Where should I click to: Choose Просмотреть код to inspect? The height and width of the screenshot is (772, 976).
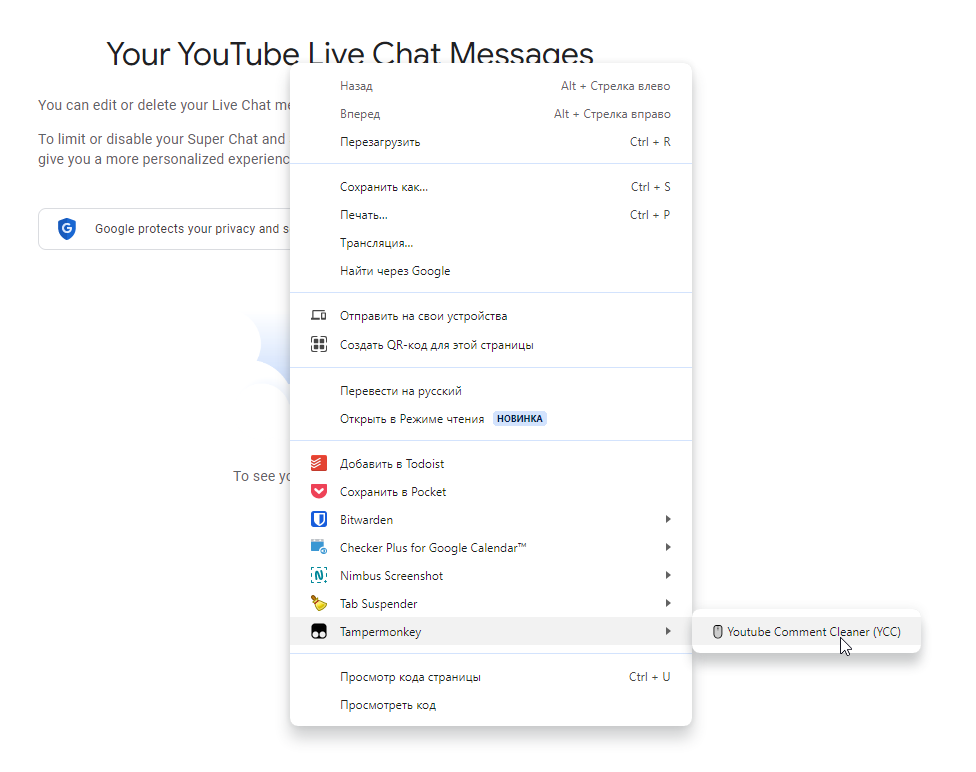pyautogui.click(x=490, y=705)
